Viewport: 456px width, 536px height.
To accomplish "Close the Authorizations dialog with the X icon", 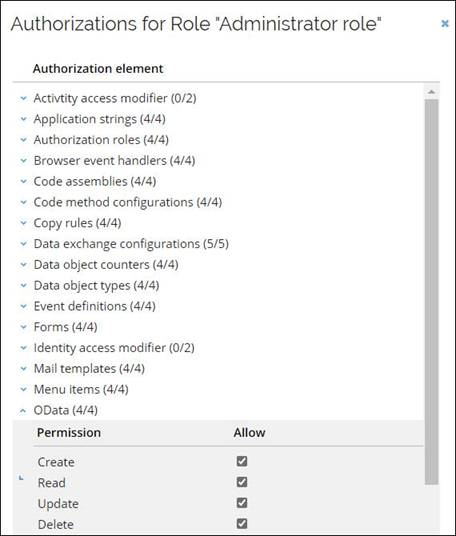I will click(445, 24).
